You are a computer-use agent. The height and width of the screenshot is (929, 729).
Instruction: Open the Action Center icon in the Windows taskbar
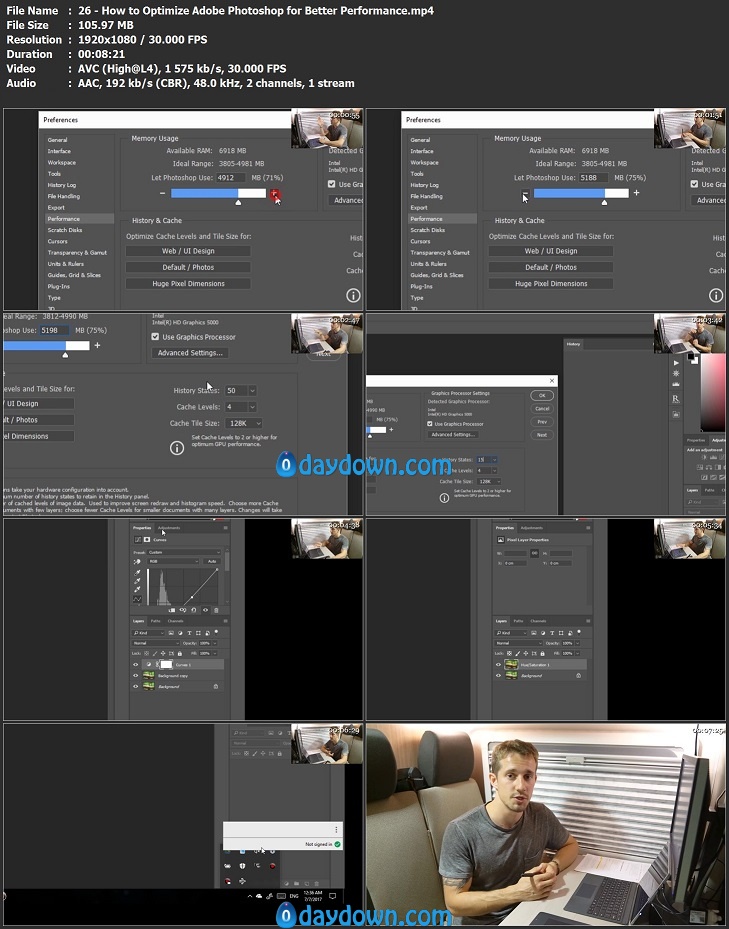[x=332, y=896]
